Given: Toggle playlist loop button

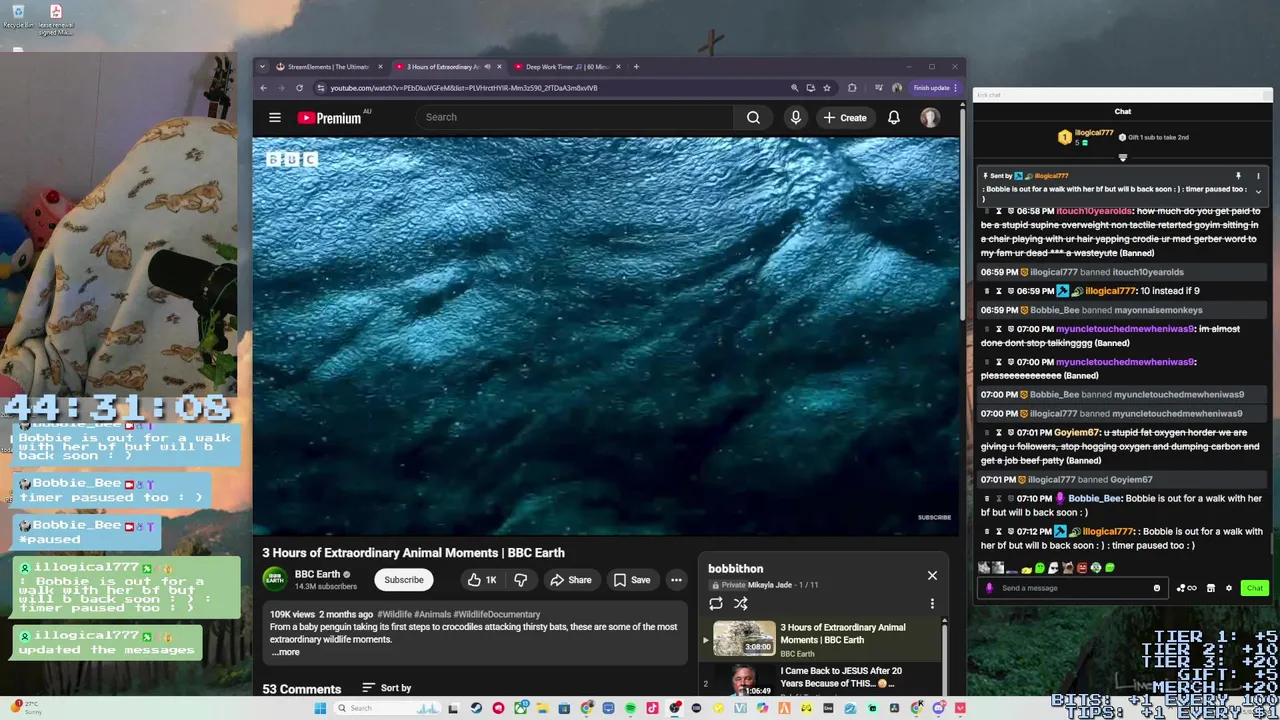Looking at the screenshot, I should [716, 603].
